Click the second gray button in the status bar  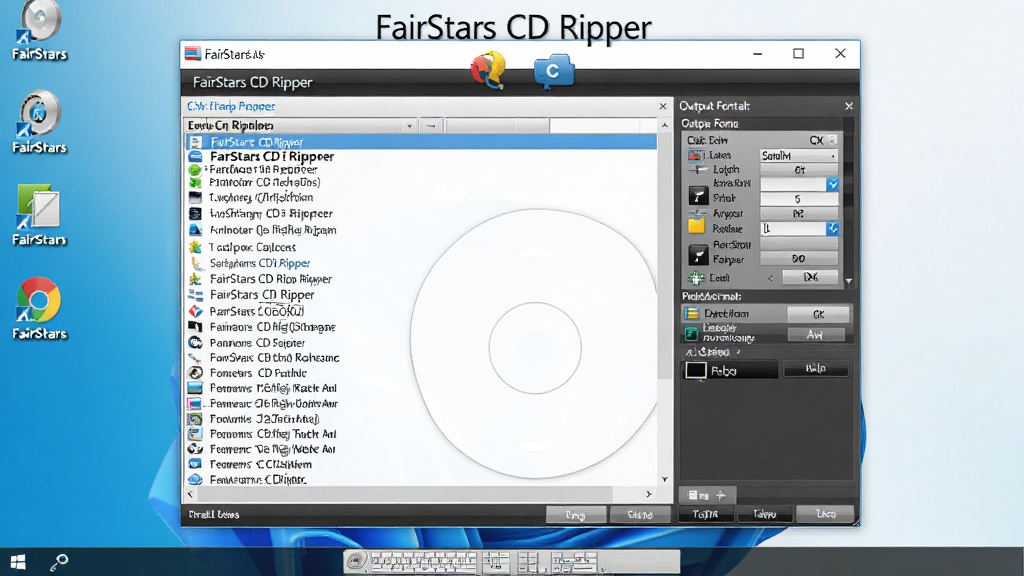coord(640,515)
